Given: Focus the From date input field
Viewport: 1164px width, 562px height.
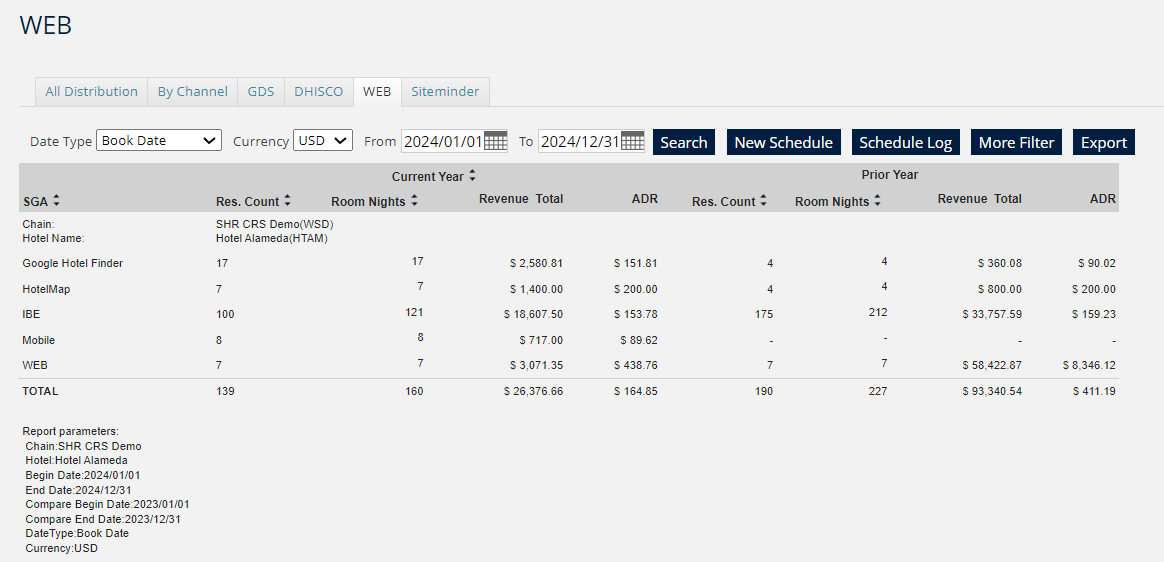Looking at the screenshot, I should (442, 141).
